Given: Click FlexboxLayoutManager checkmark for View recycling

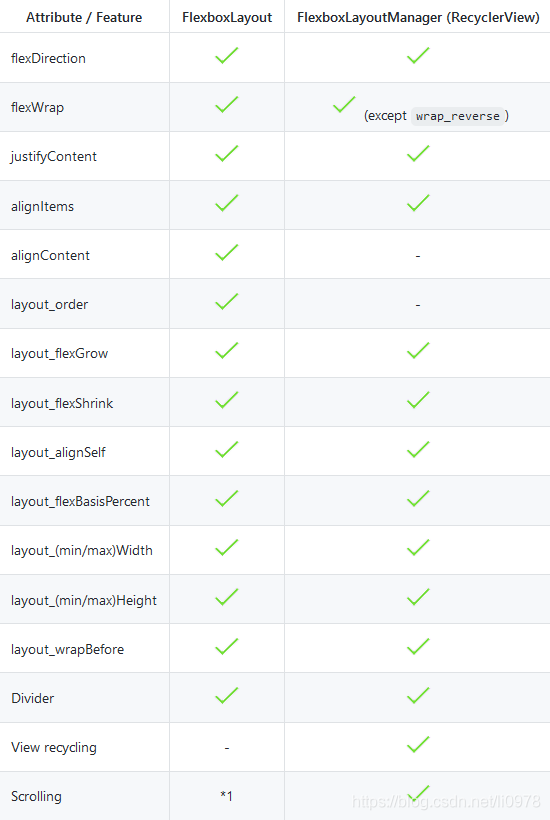Looking at the screenshot, I should pos(418,745).
